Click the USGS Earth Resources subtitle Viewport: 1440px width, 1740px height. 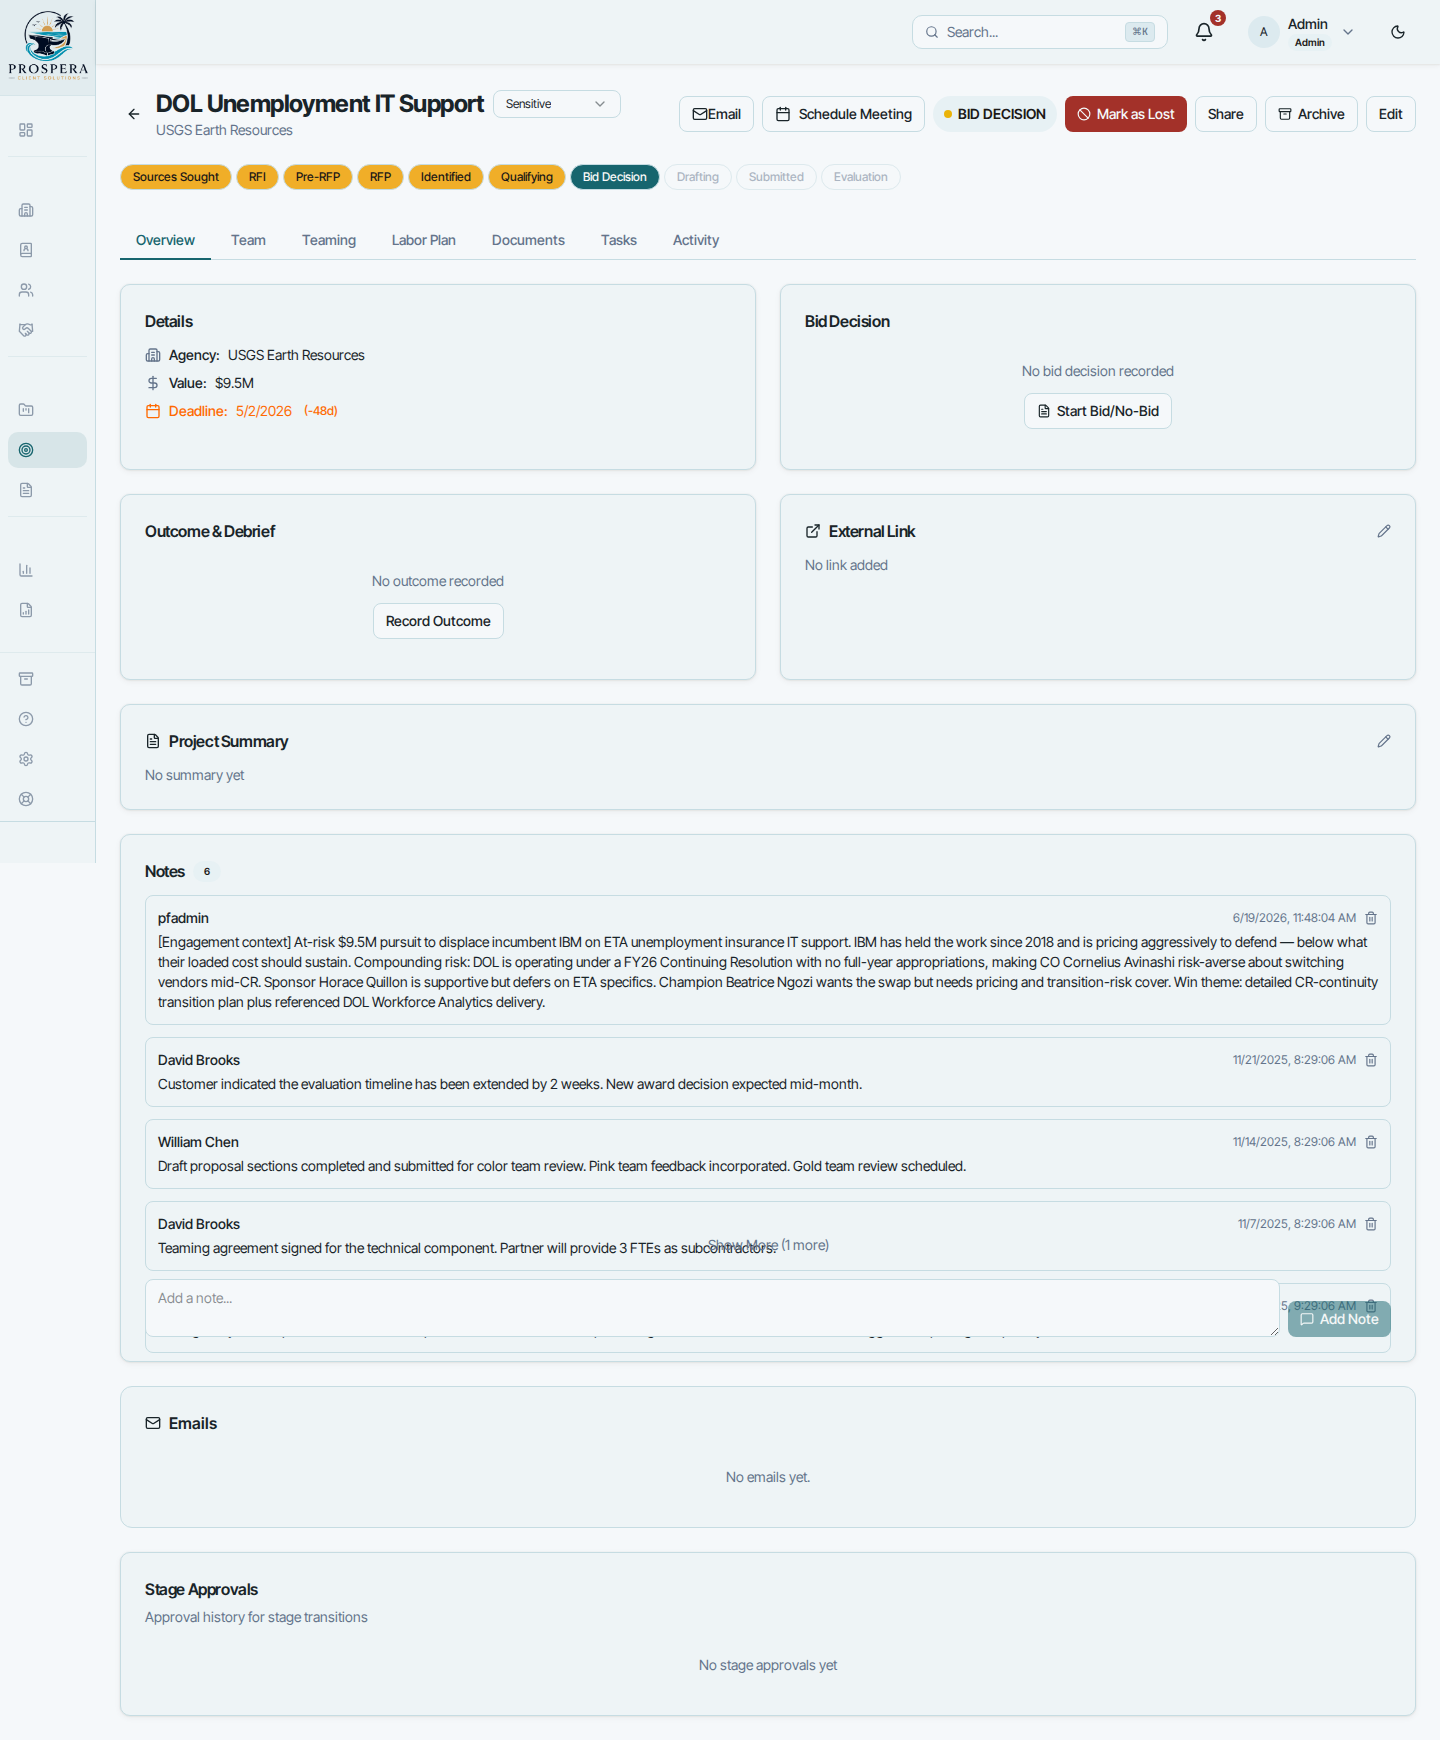[224, 130]
